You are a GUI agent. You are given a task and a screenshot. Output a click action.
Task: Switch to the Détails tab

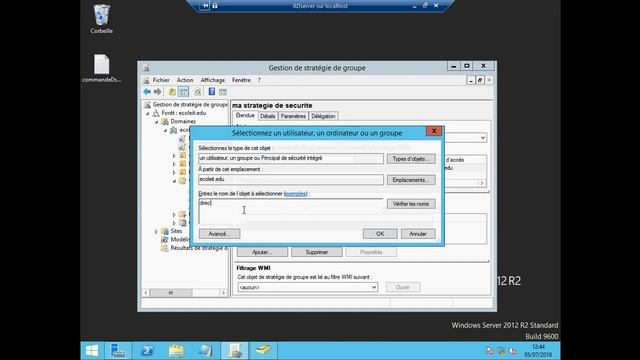268,116
